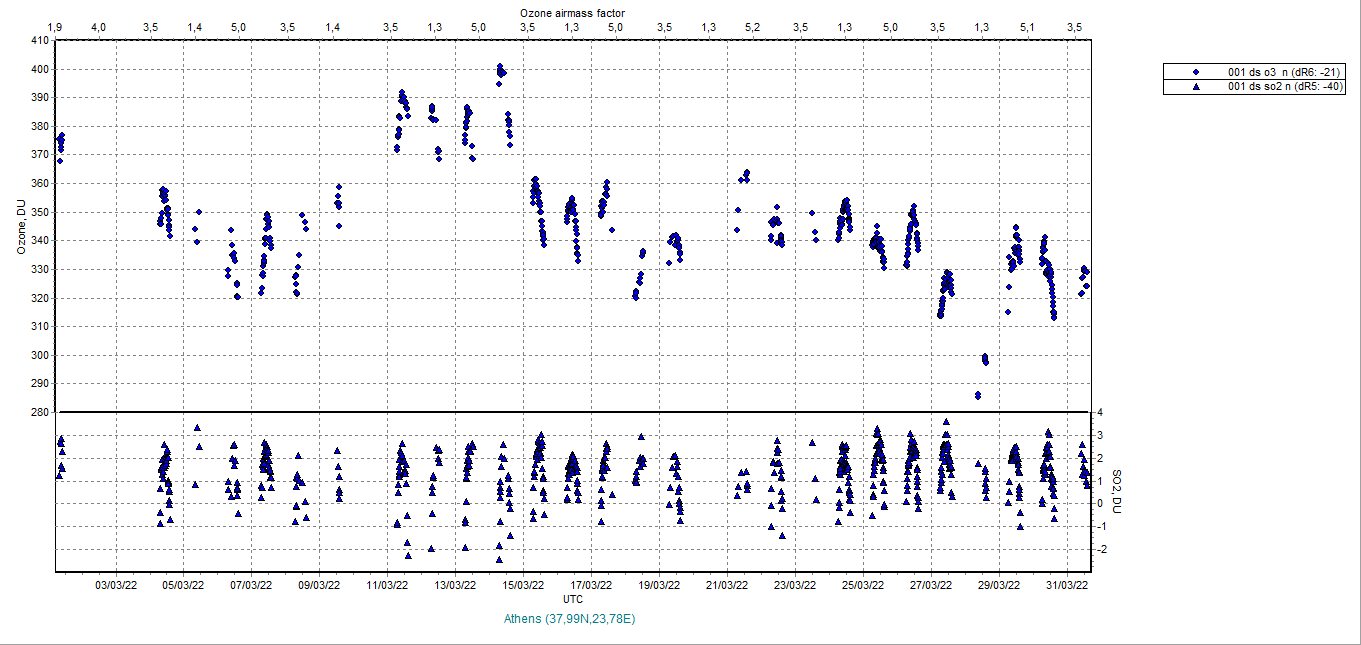Click the 5,2 airmass factor label
This screenshot has height=645, width=1361.
click(752, 26)
